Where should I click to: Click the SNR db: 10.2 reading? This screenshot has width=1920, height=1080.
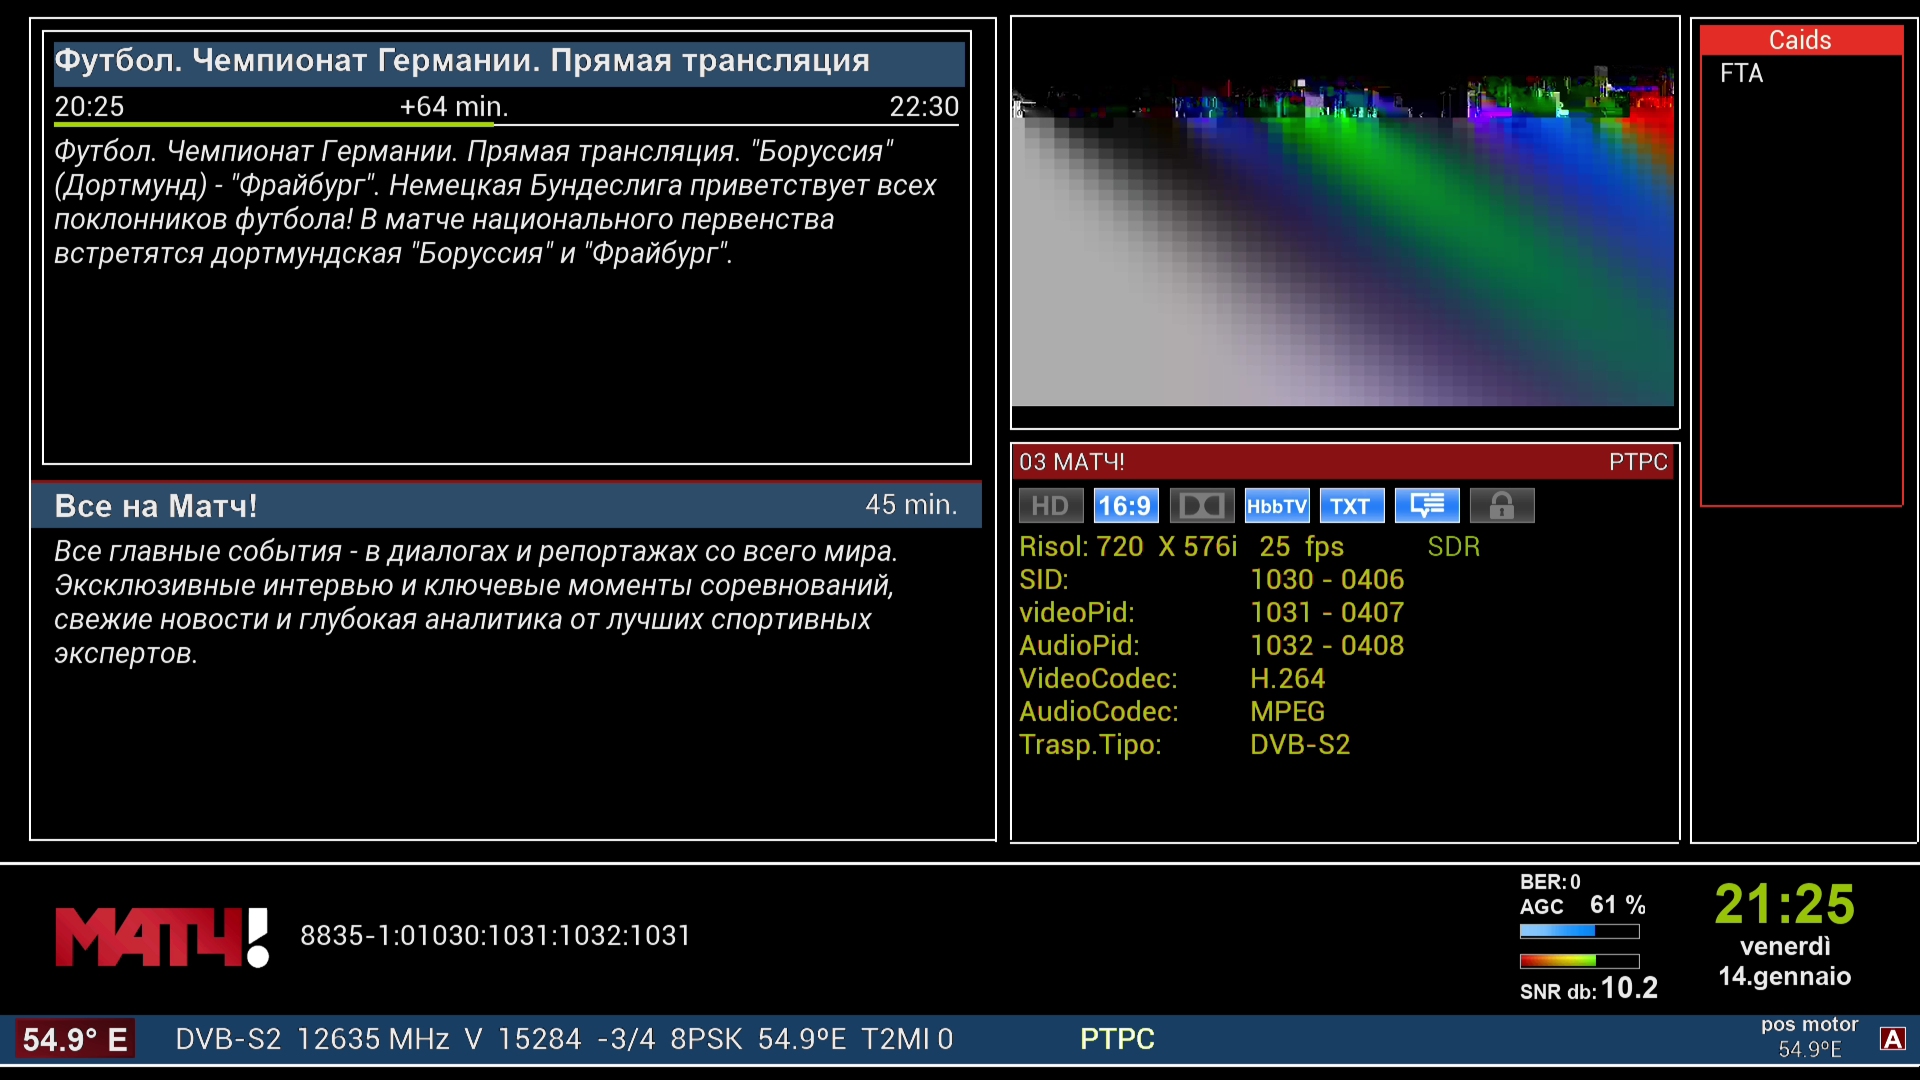[1589, 989]
